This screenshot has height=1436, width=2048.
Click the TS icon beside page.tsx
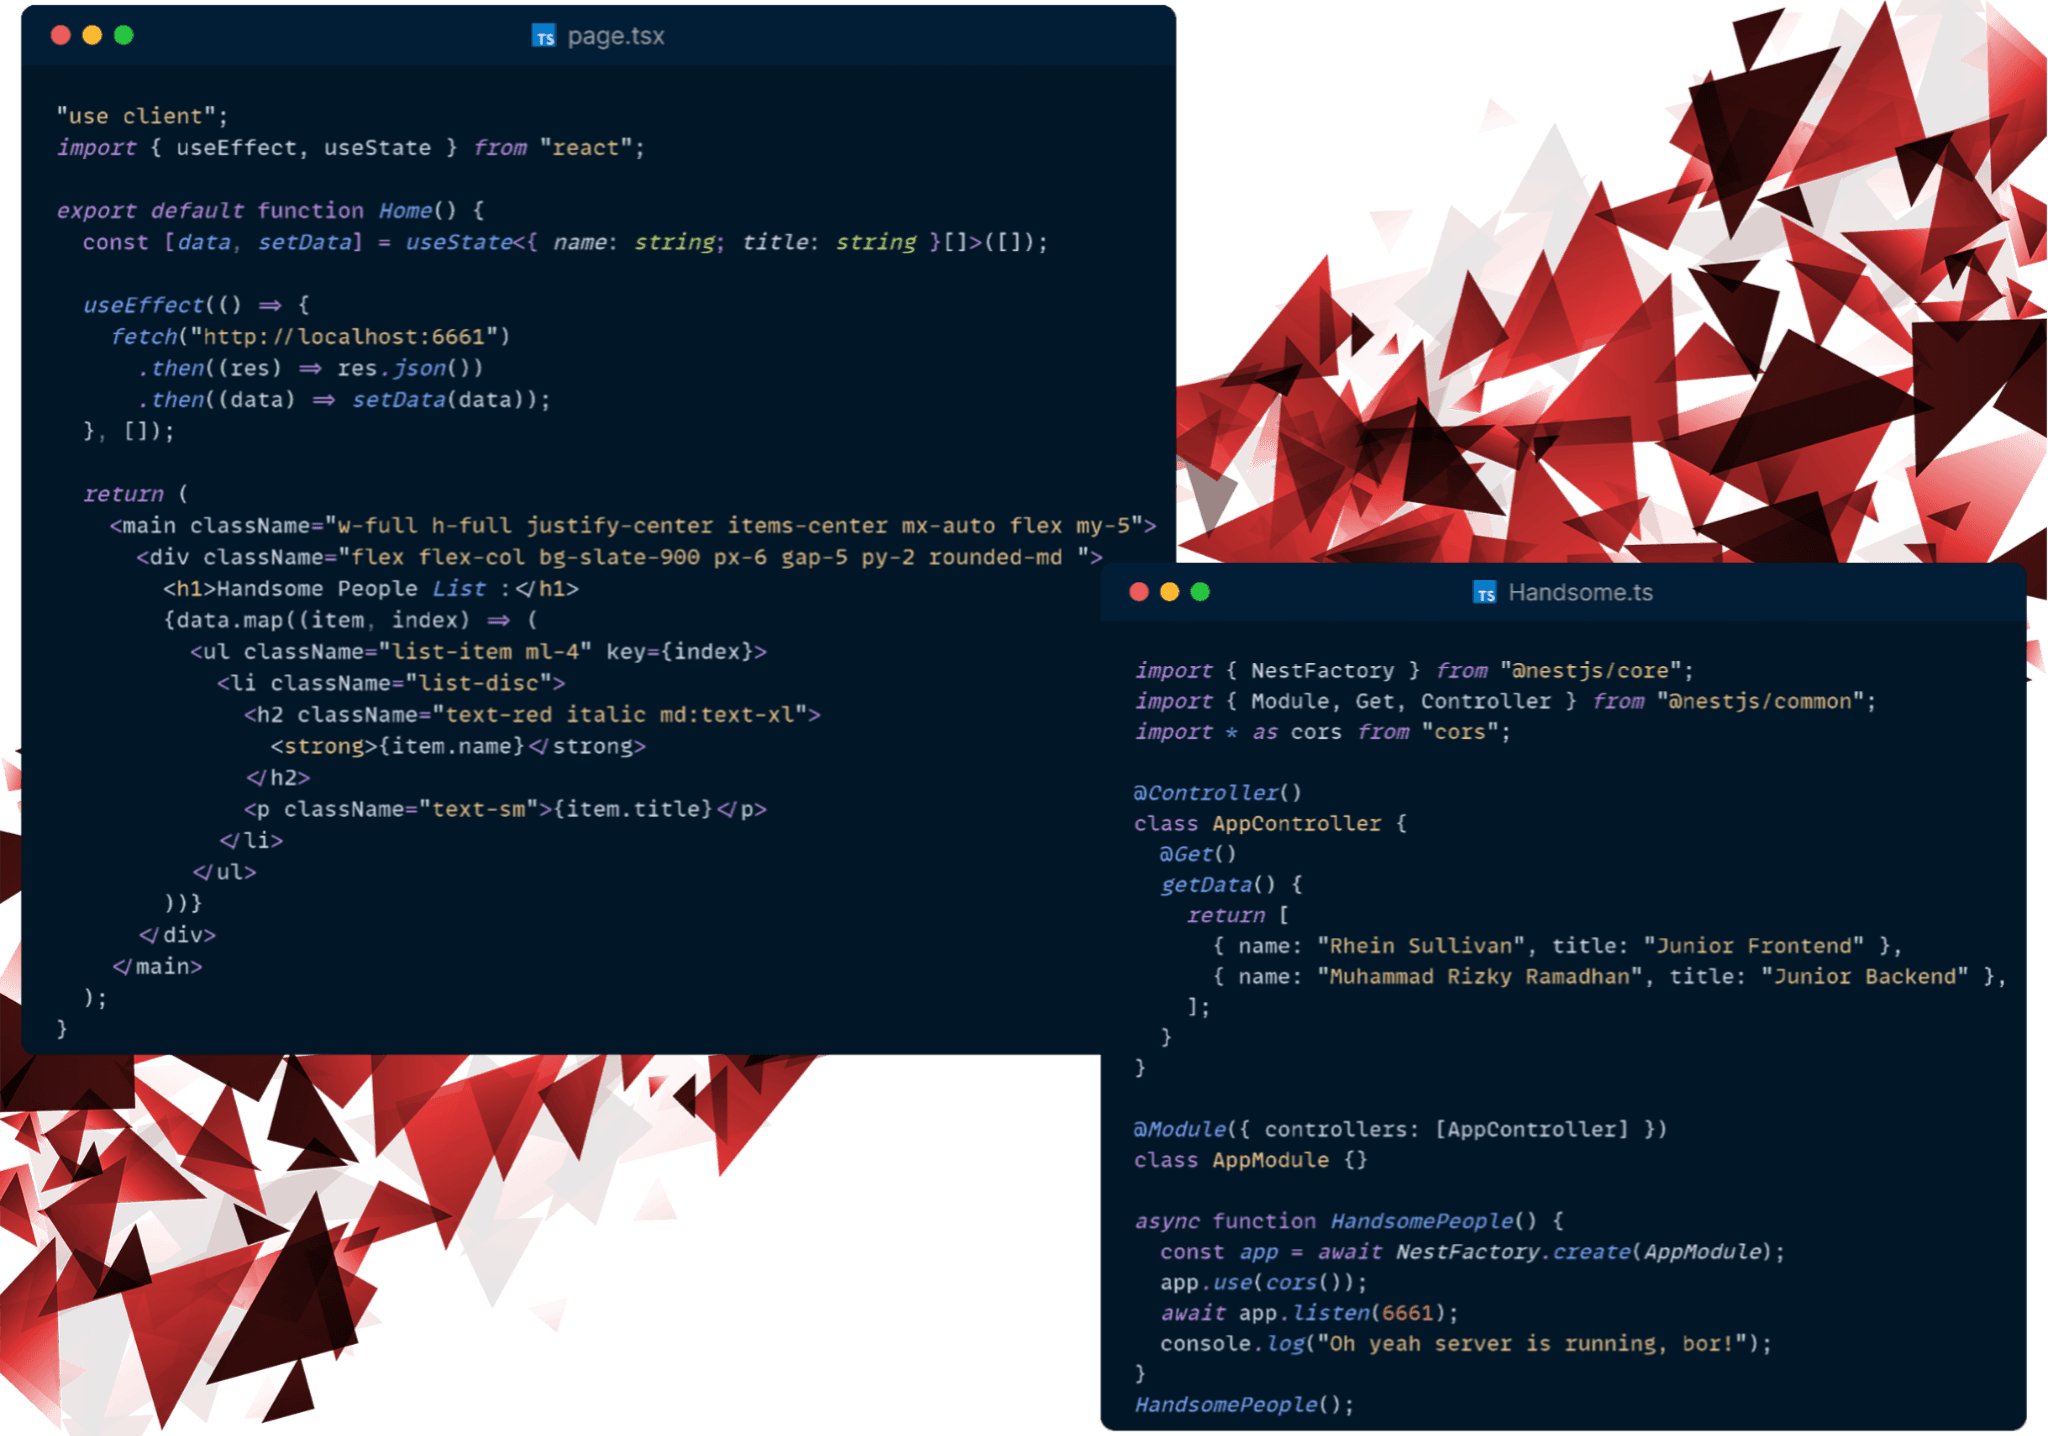tap(544, 37)
